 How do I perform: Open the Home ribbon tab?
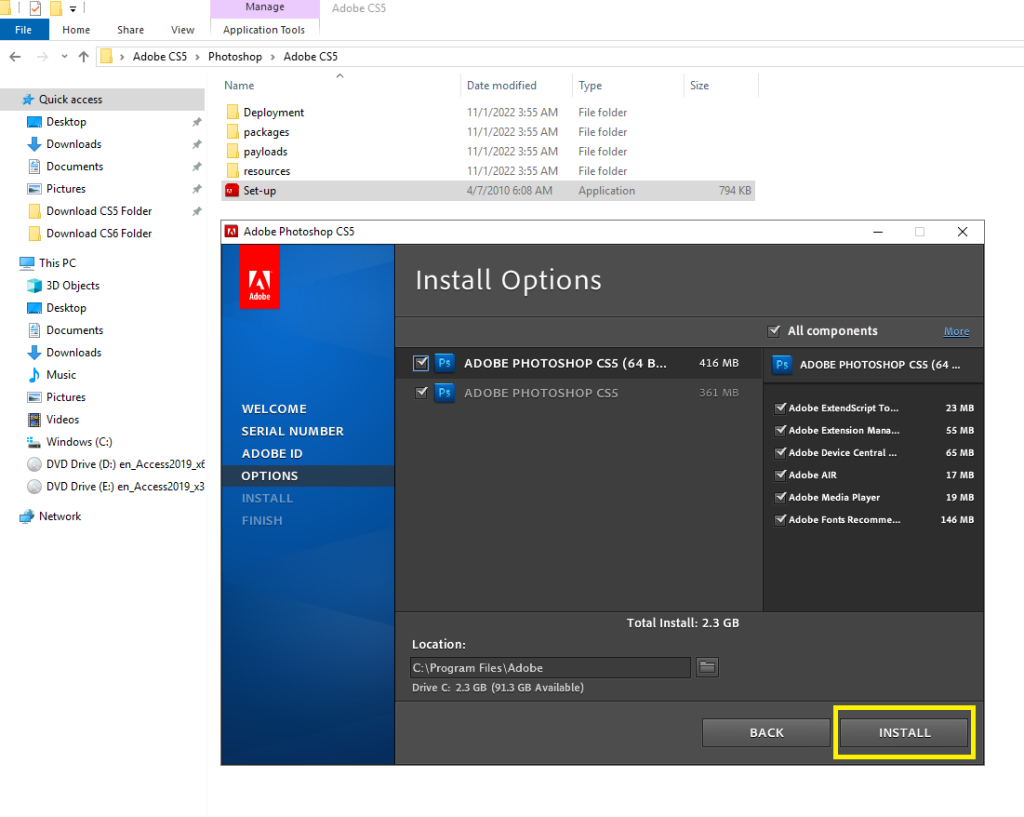(76, 30)
